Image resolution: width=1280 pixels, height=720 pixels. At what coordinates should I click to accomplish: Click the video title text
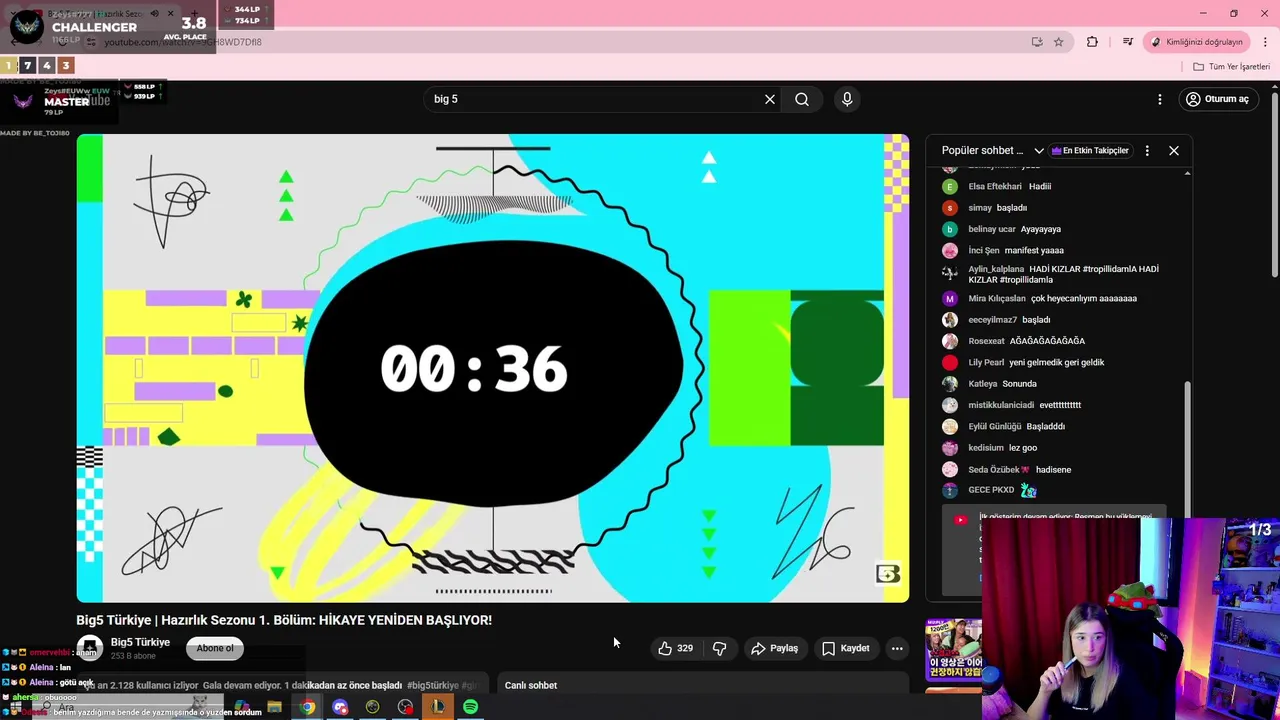coord(284,620)
